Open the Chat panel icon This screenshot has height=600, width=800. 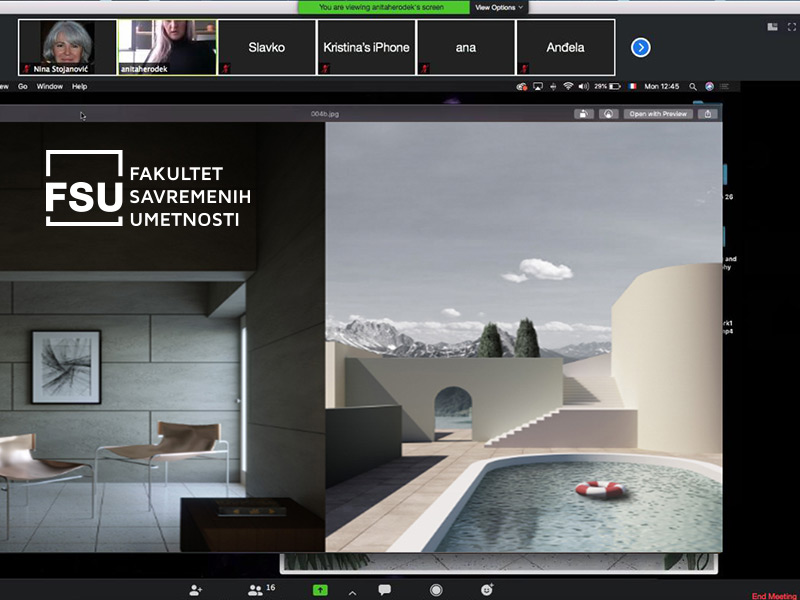385,590
